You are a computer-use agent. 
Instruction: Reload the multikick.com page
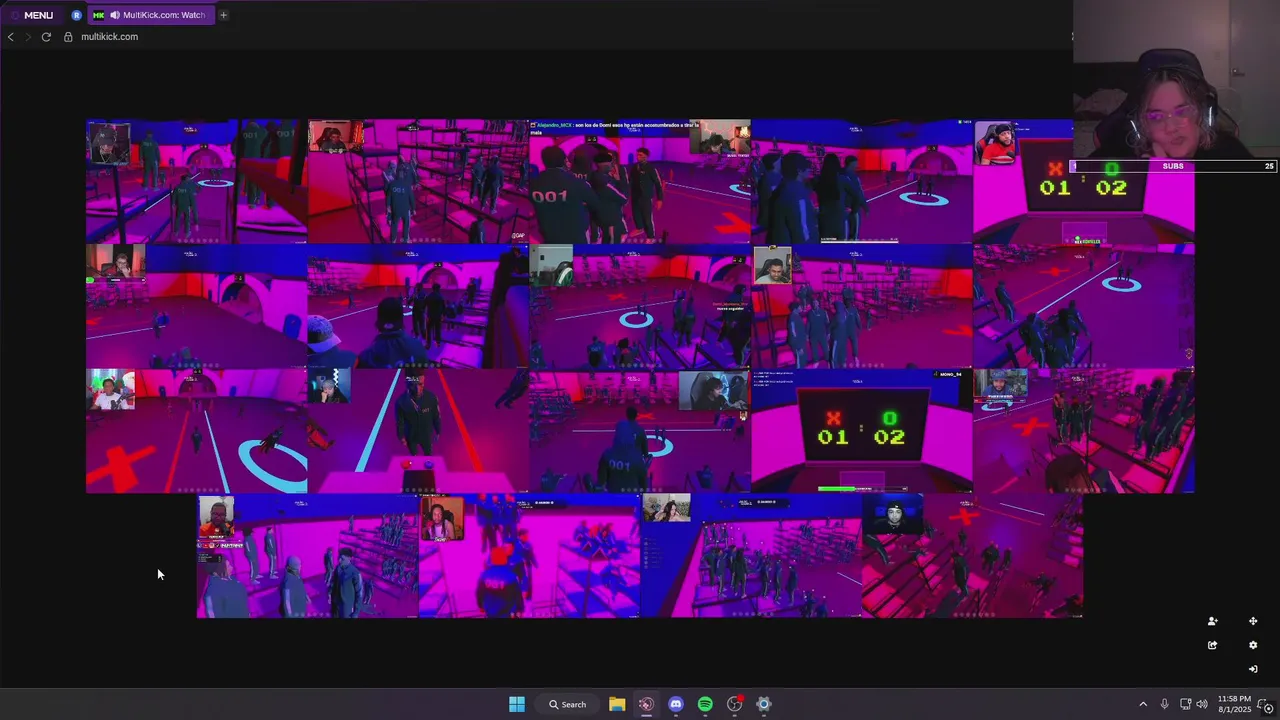coord(46,37)
